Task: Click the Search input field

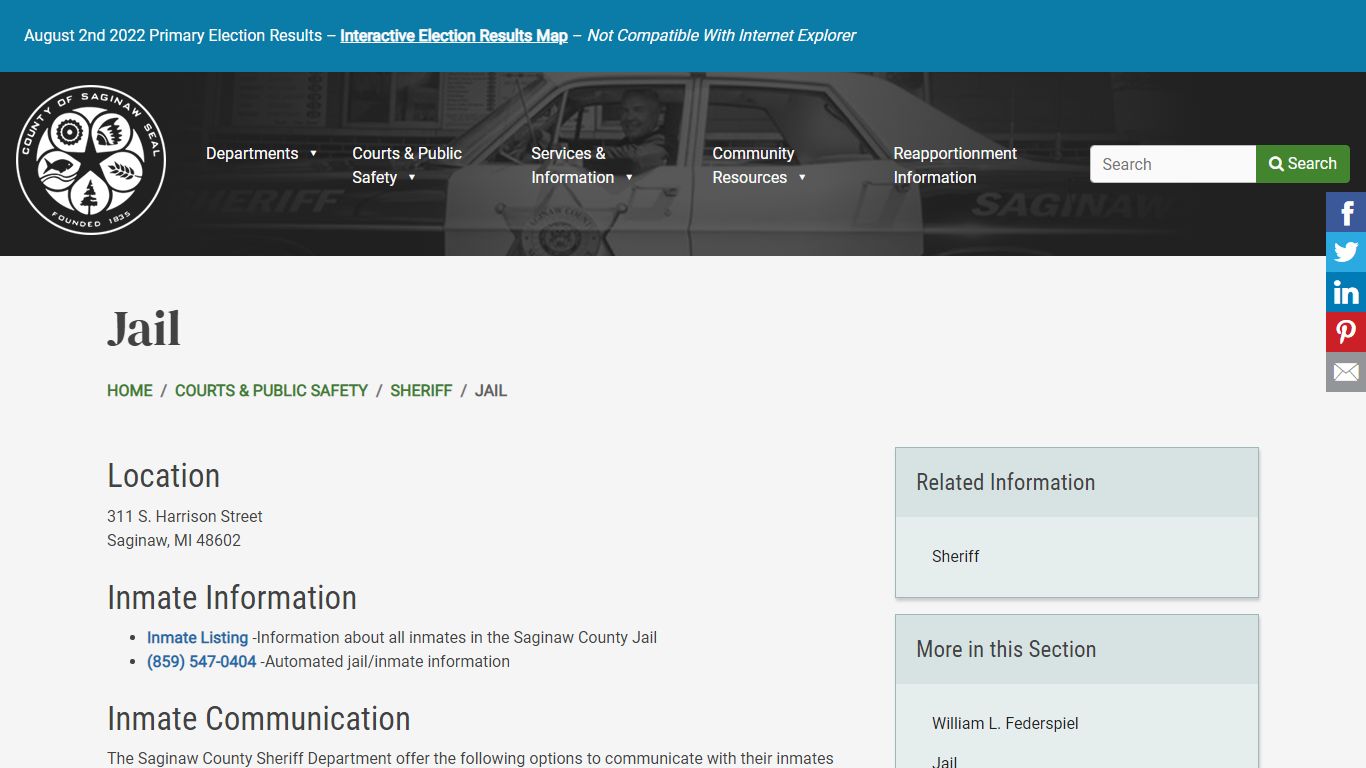Action: click(1173, 164)
